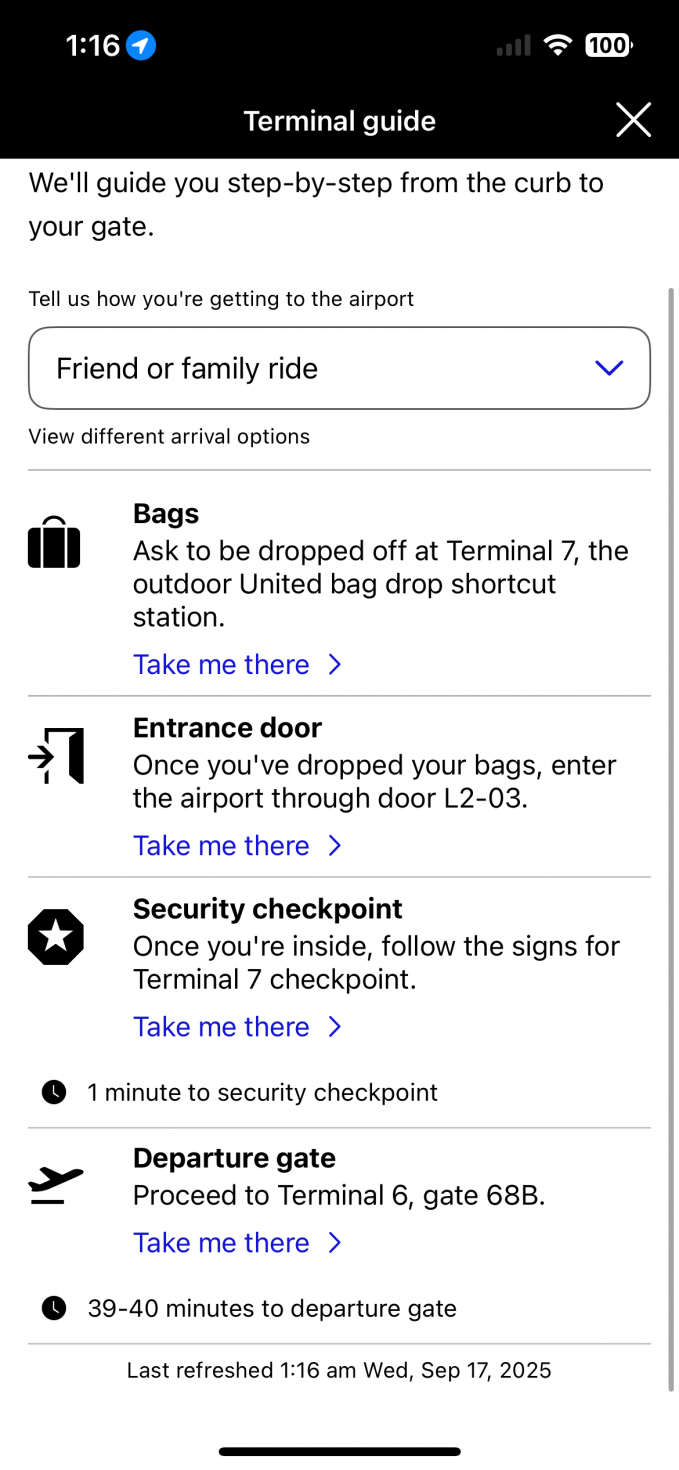Image resolution: width=679 pixels, height=1470 pixels.
Task: Tap the Entrance door icon
Action: [56, 756]
